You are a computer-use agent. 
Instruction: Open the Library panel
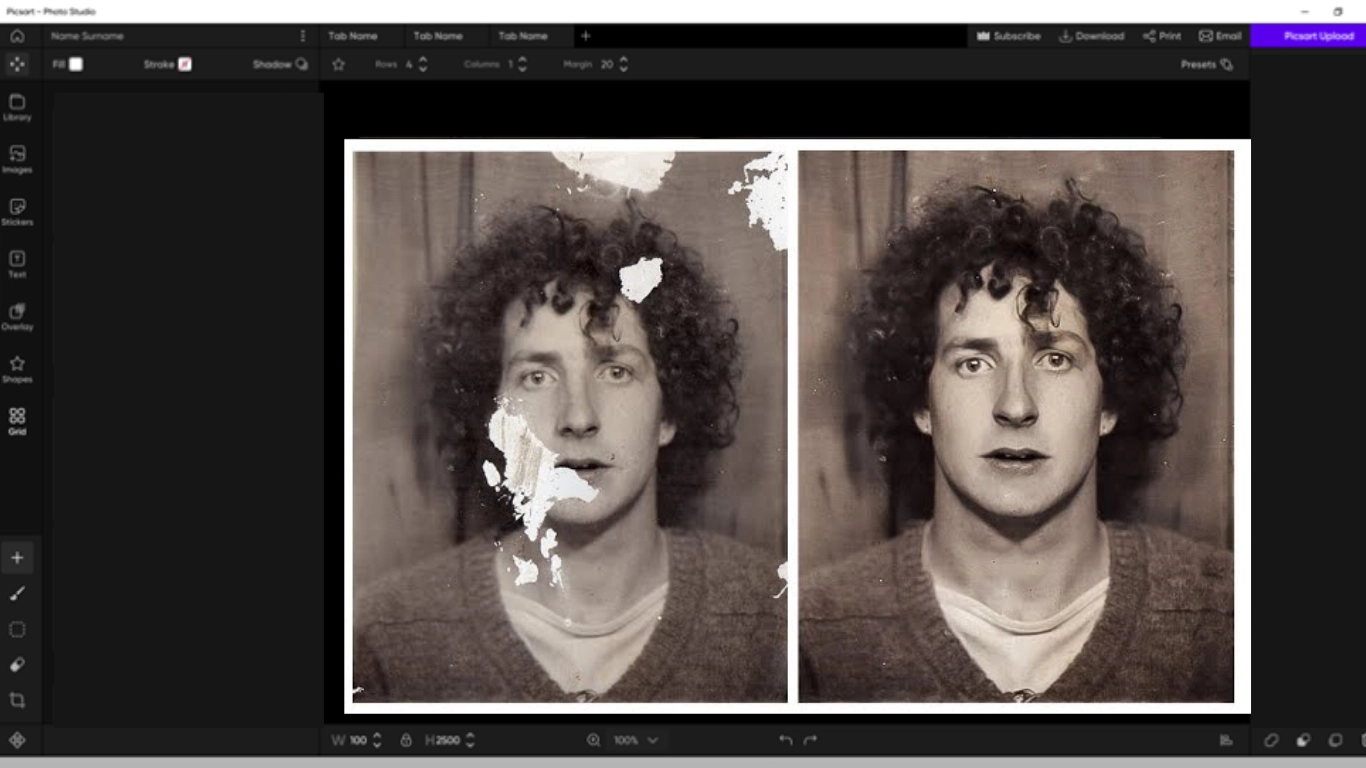(x=17, y=107)
